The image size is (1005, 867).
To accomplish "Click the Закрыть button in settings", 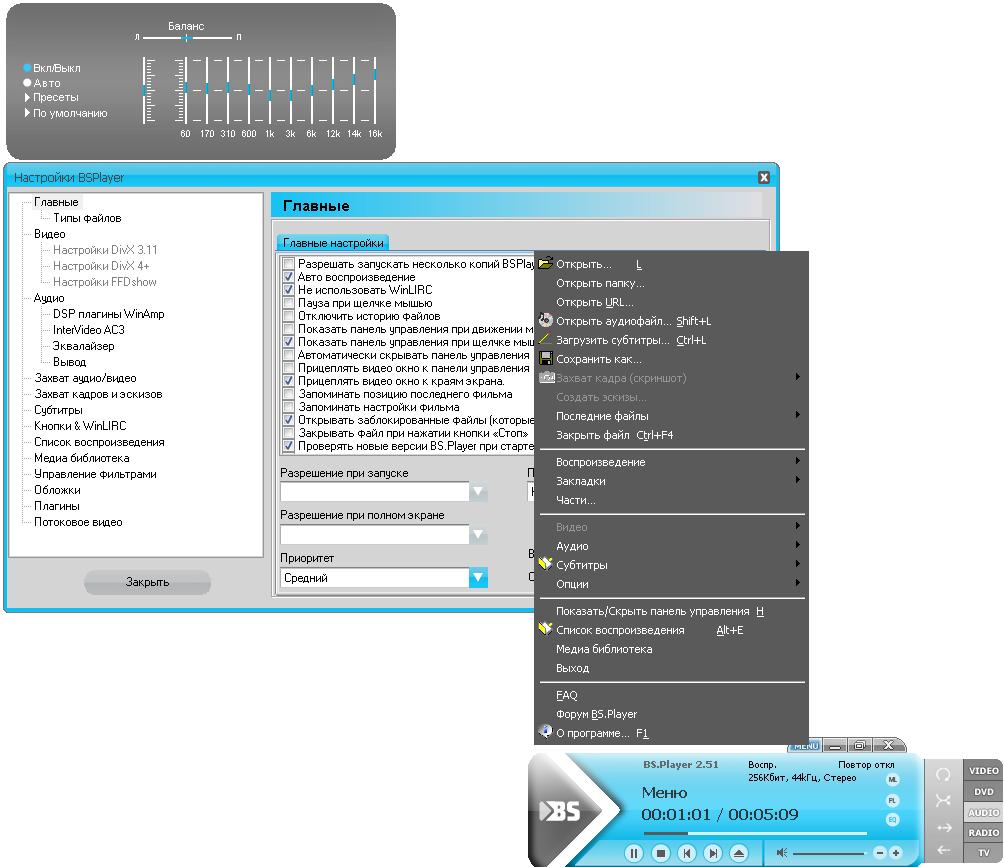I will pos(147,582).
